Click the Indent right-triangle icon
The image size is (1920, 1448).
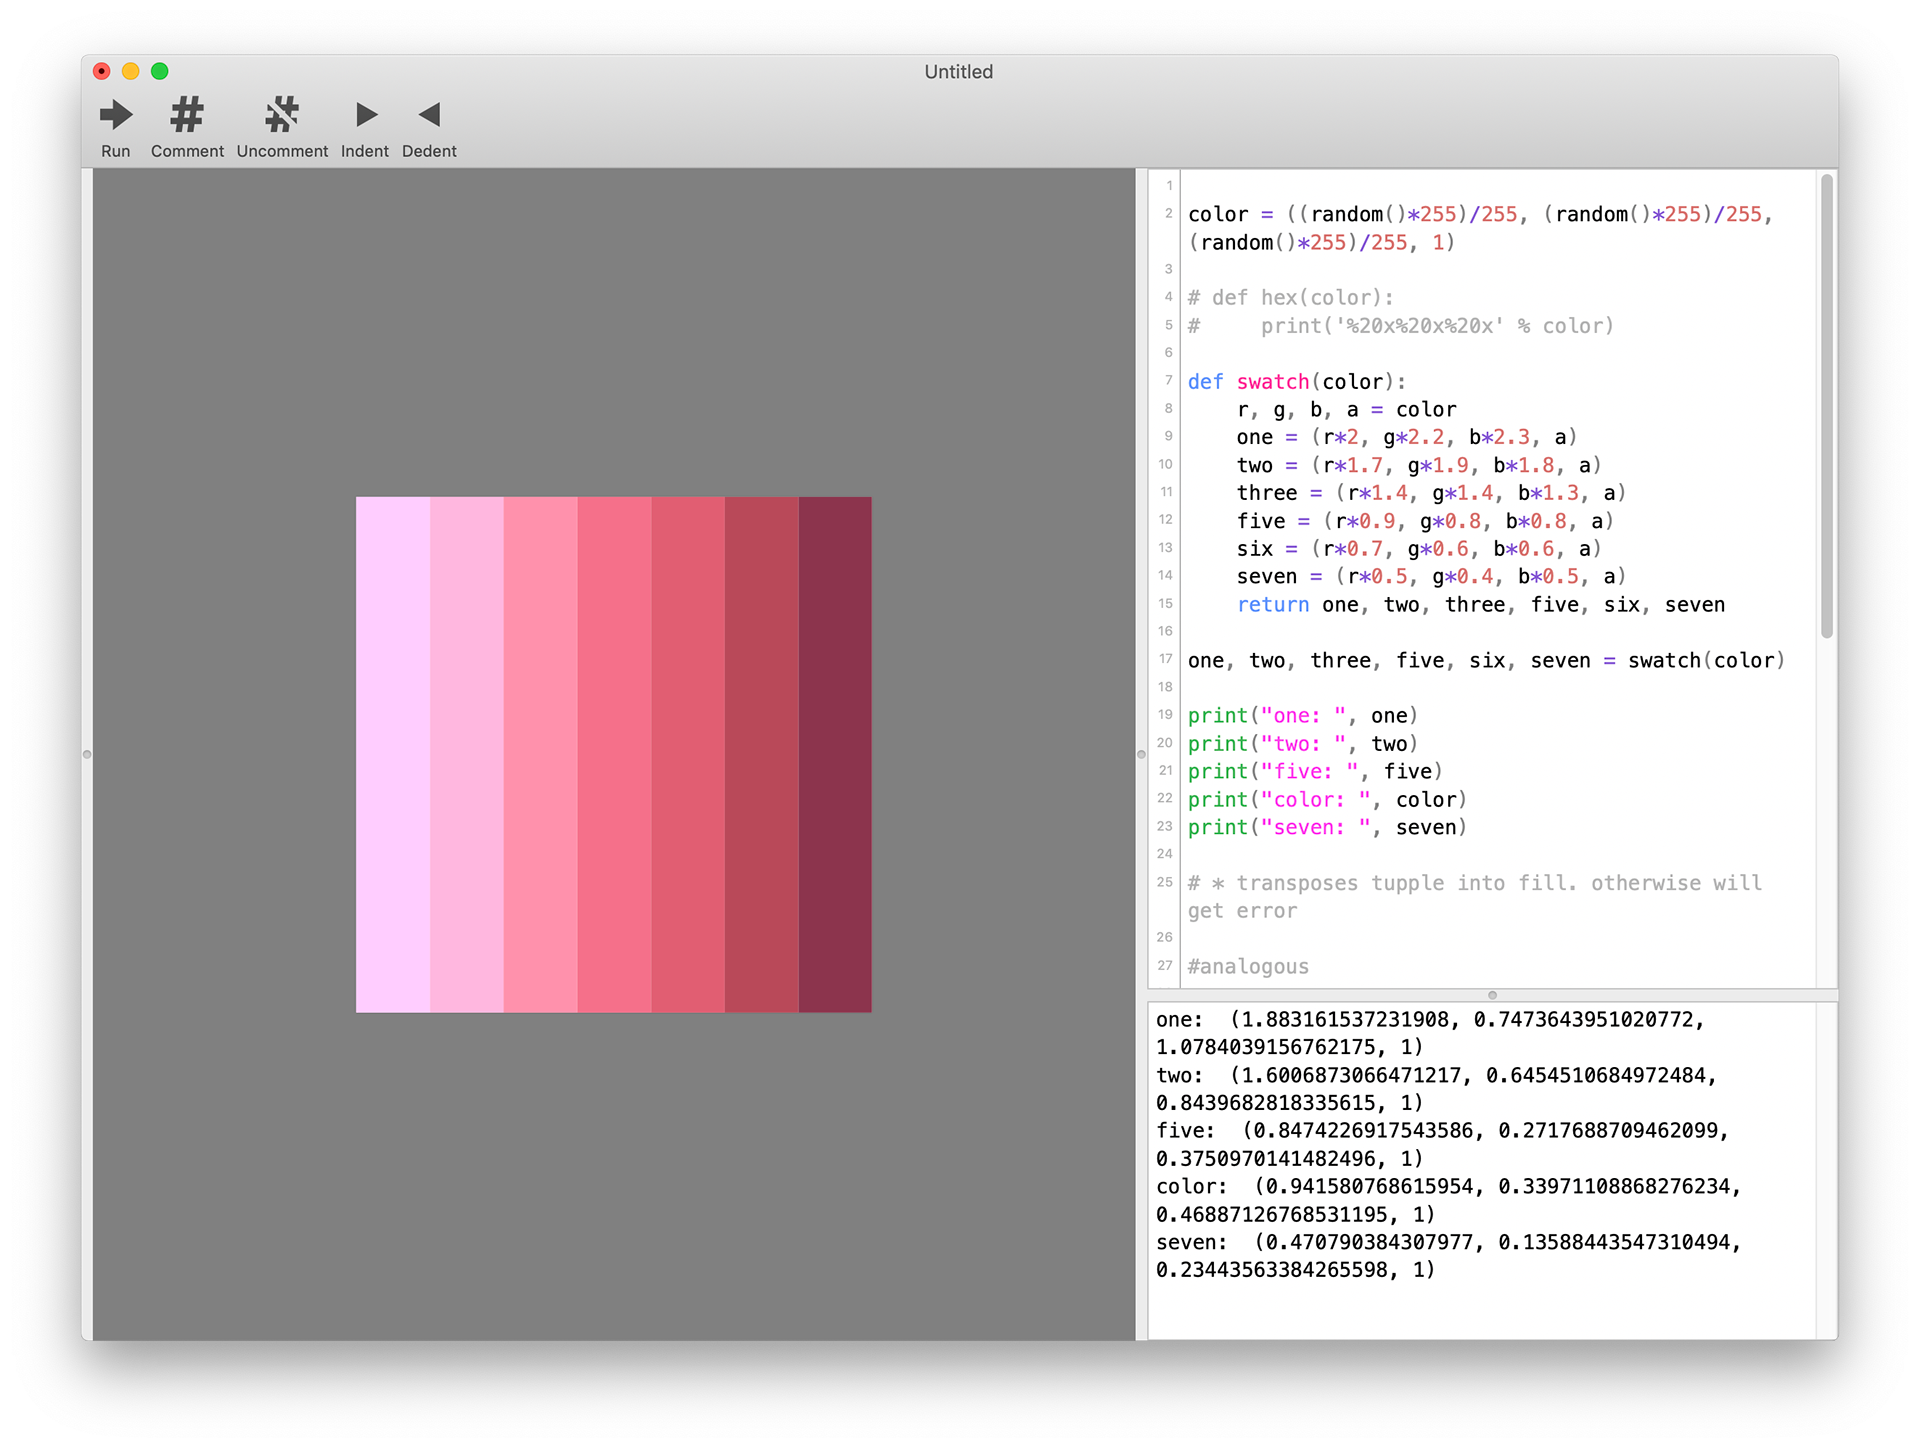tap(366, 115)
